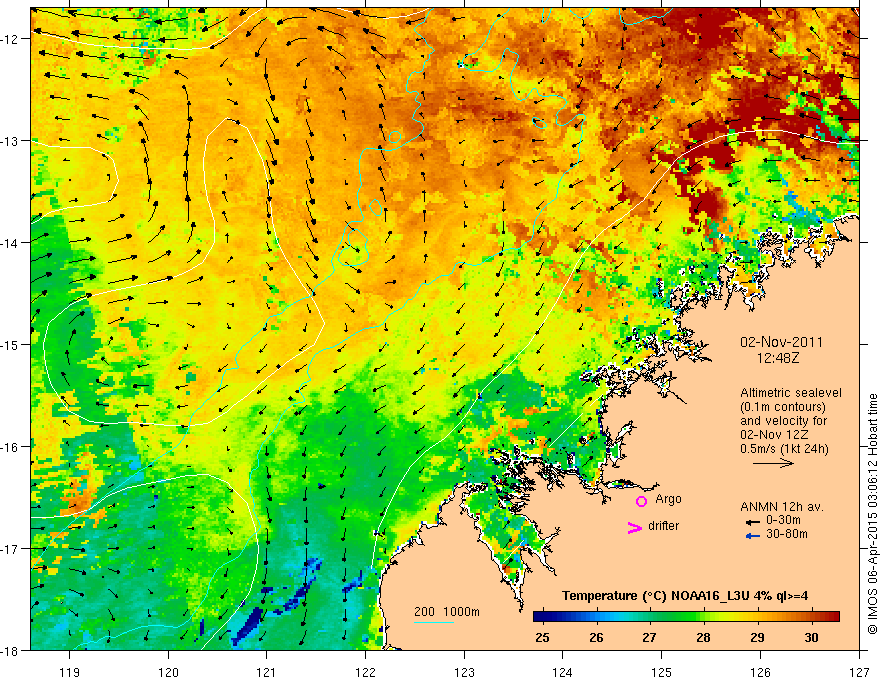
Task: Click the 'Altimetric sealevel' legend line
Action: point(791,393)
